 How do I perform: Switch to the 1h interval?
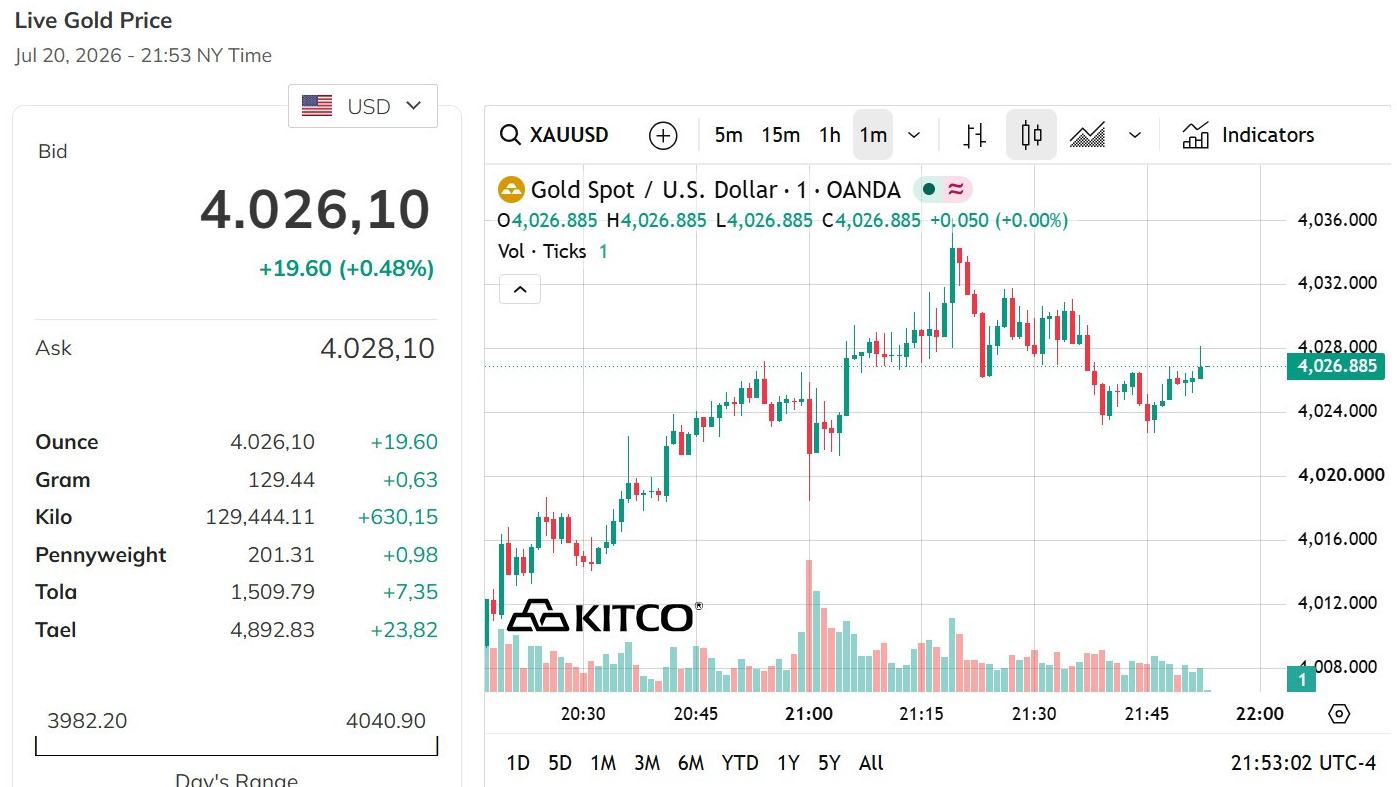pyautogui.click(x=829, y=135)
